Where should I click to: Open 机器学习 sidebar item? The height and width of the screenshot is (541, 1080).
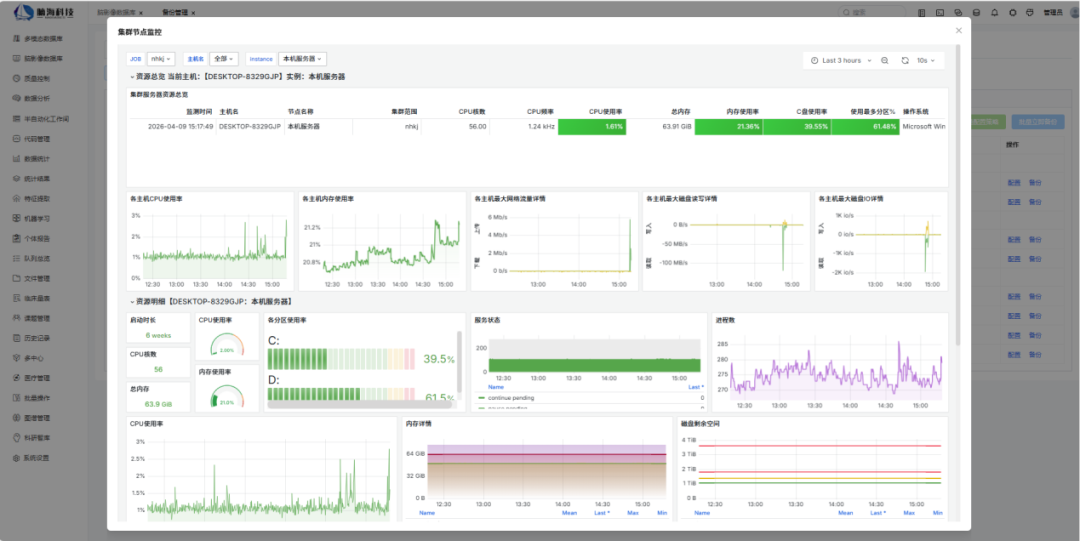pyautogui.click(x=37, y=219)
